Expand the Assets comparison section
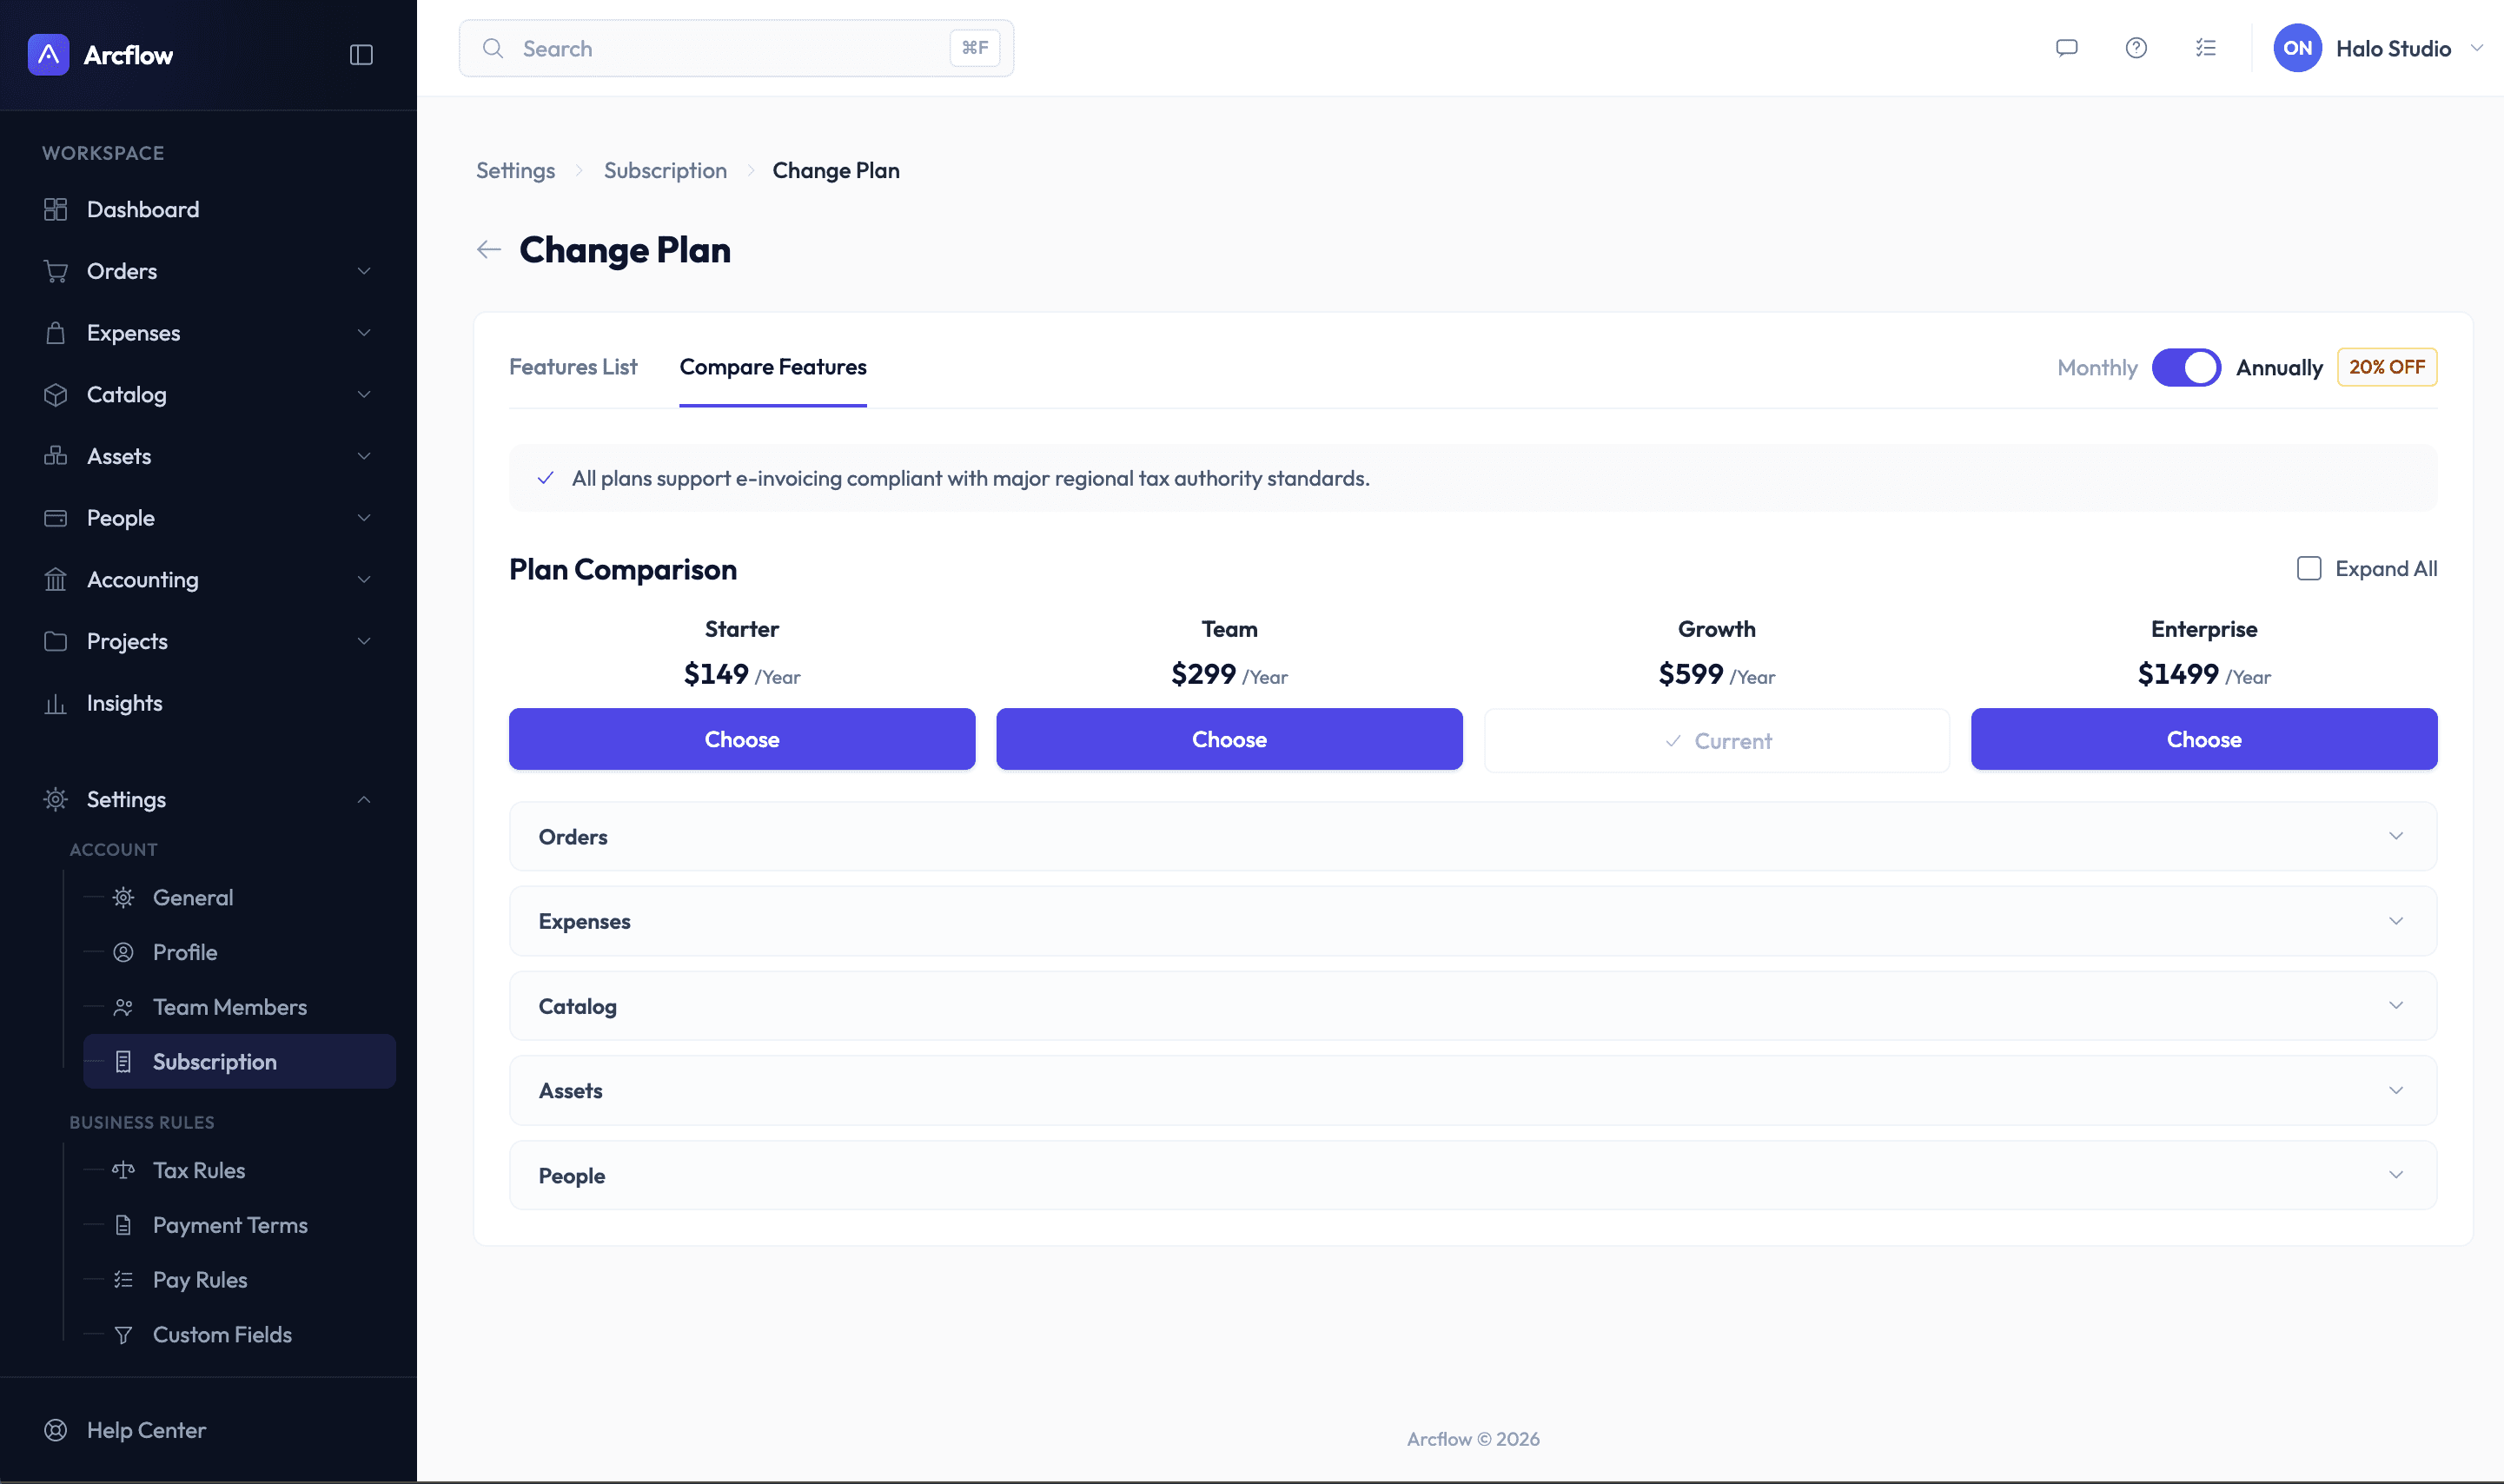Screen dimensions: 2504x1484 click(1472, 1090)
